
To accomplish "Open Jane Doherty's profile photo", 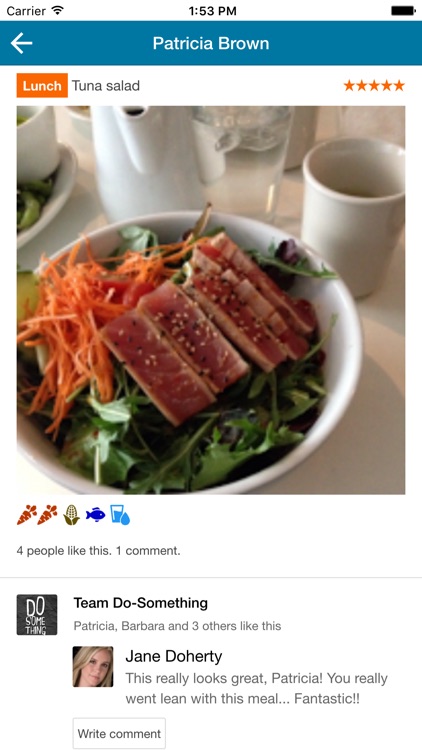I will click(x=93, y=667).
